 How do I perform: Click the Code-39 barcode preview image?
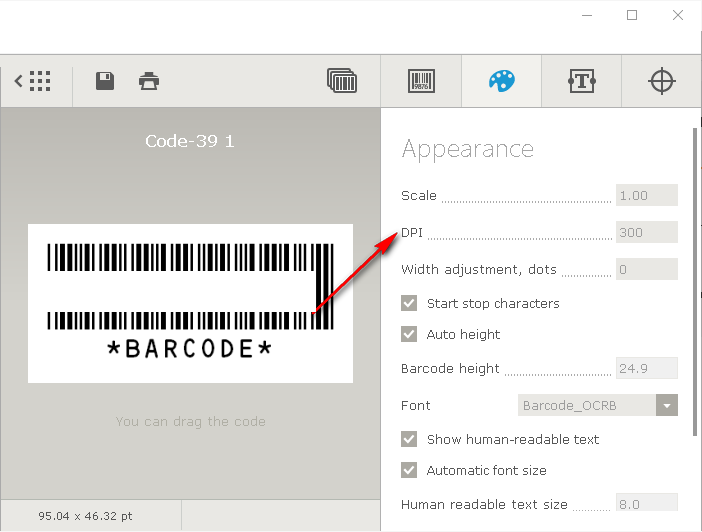[190, 302]
